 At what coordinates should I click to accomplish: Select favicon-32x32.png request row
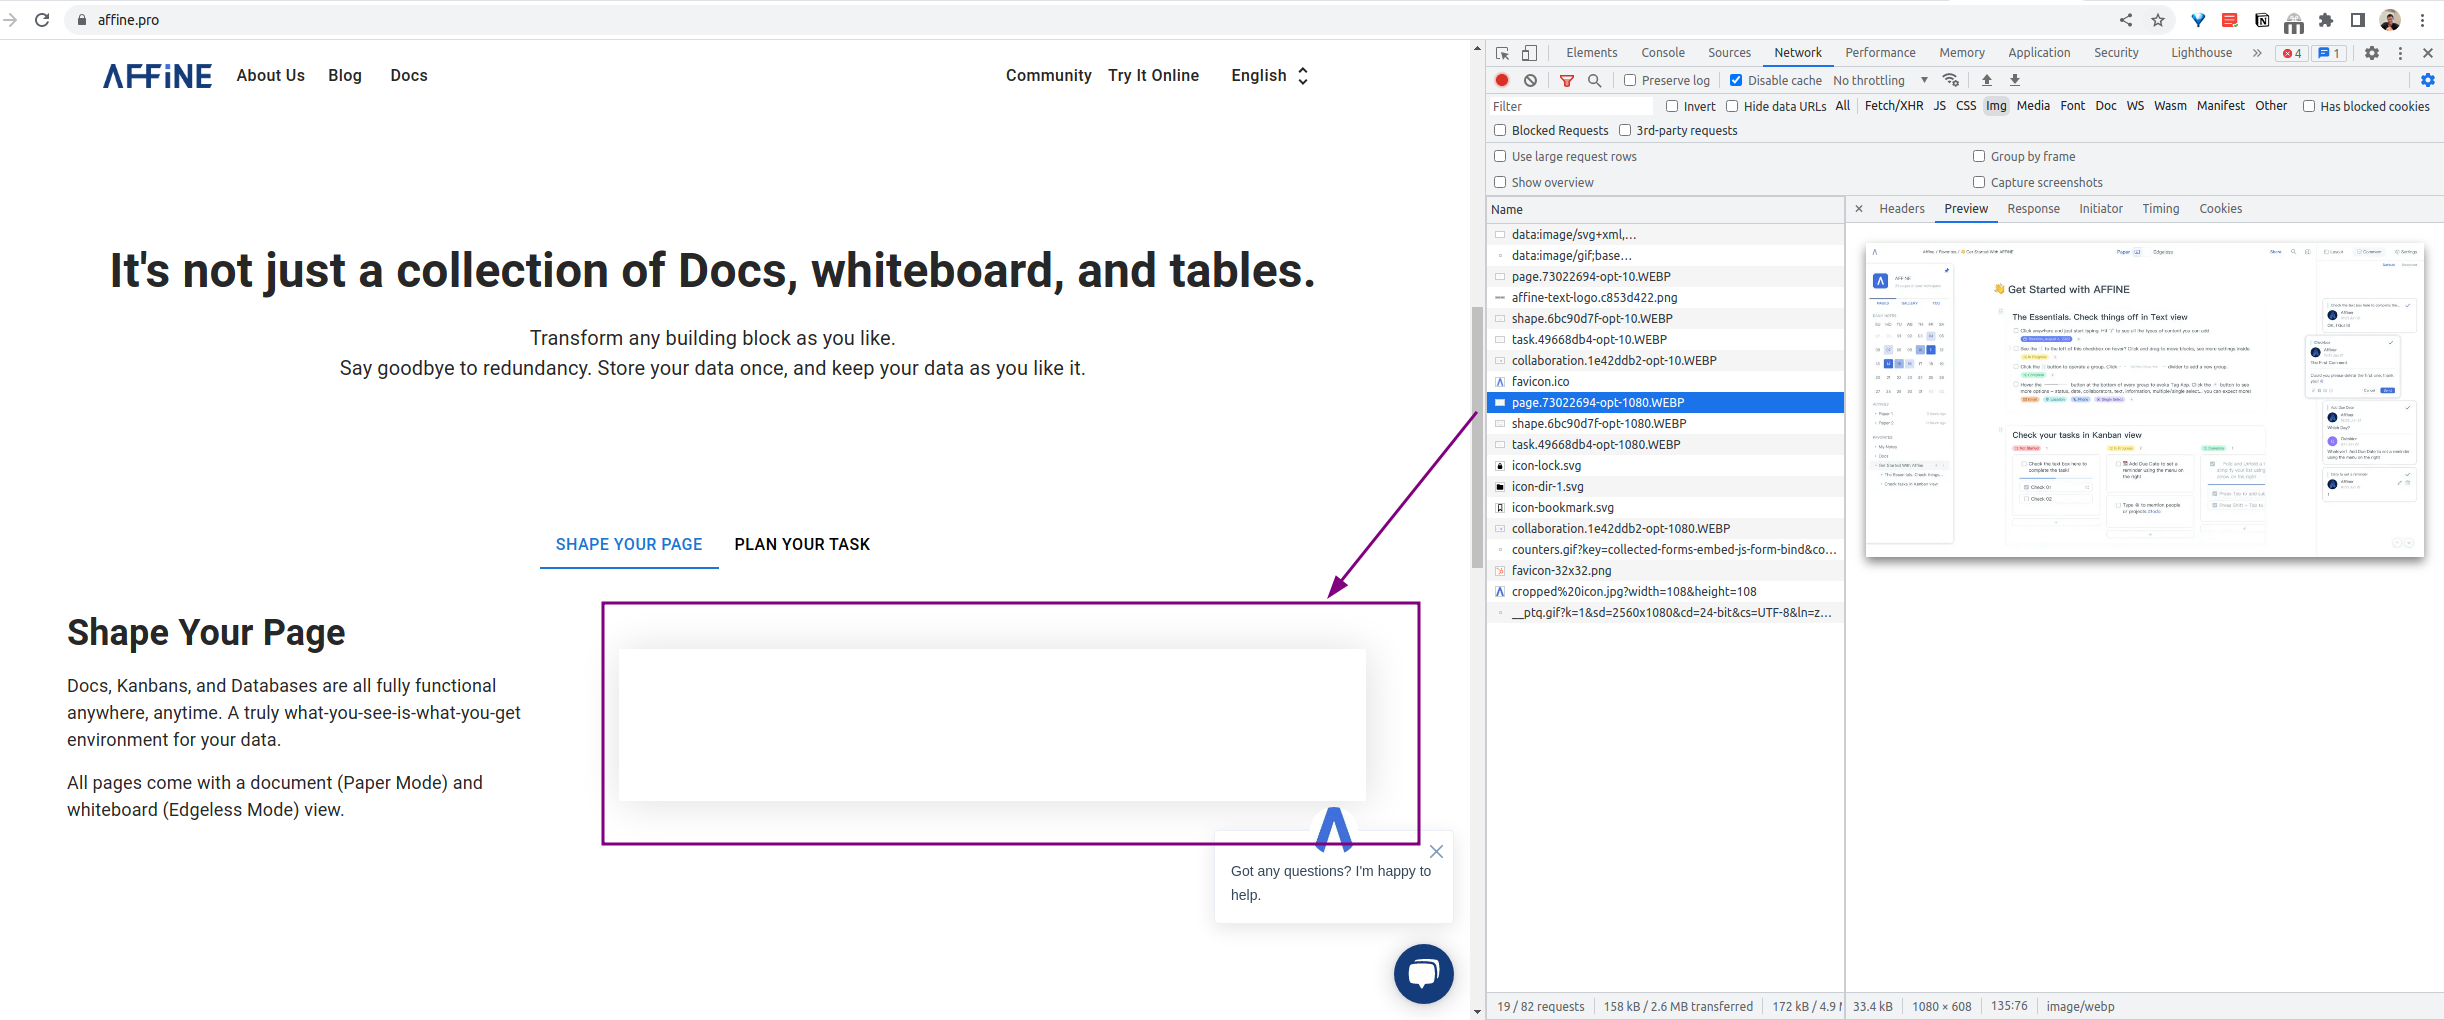1665,570
